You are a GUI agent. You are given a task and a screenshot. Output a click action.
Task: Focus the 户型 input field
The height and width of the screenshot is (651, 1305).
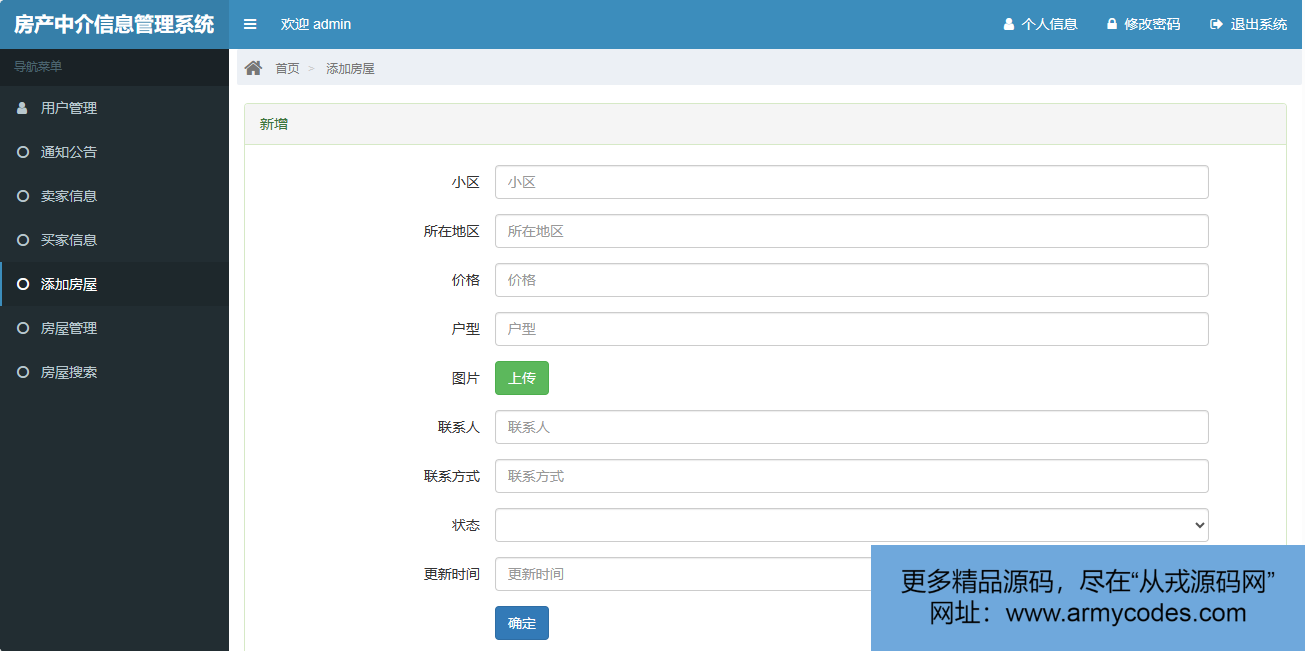pyautogui.click(x=852, y=329)
